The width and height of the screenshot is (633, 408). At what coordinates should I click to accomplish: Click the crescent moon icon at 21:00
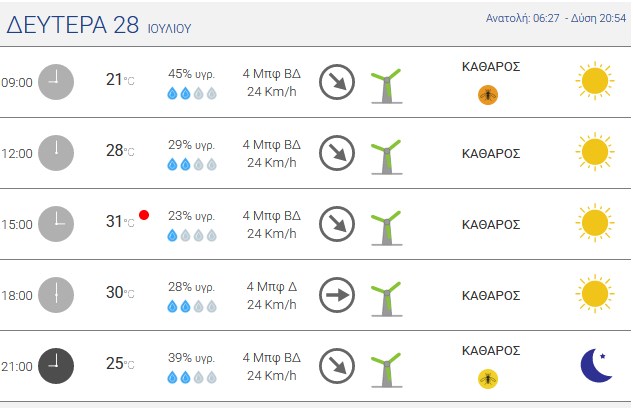(596, 366)
